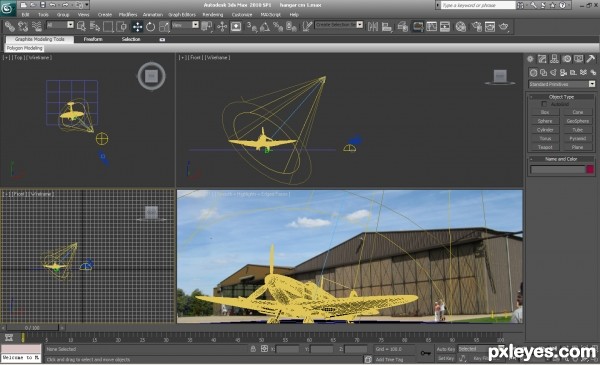Enable the AutoGrid checkbox

coord(544,104)
